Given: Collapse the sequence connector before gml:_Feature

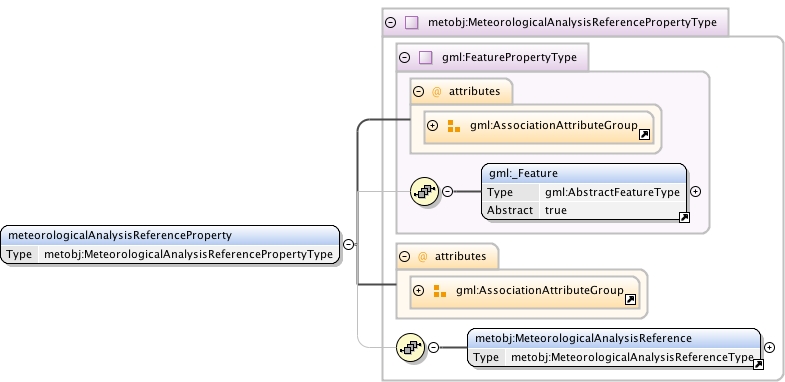Looking at the screenshot, I should point(448,191).
